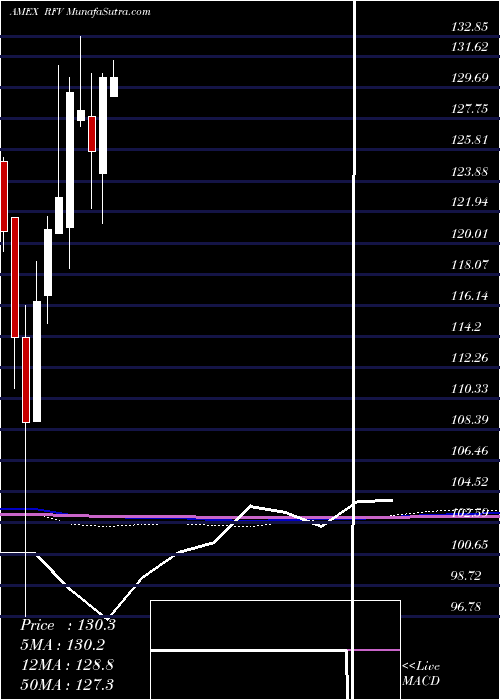Image resolution: width=500 pixels, height=700 pixels.
Task: Click the 50MA : 127.3 readout
Action: point(67,684)
